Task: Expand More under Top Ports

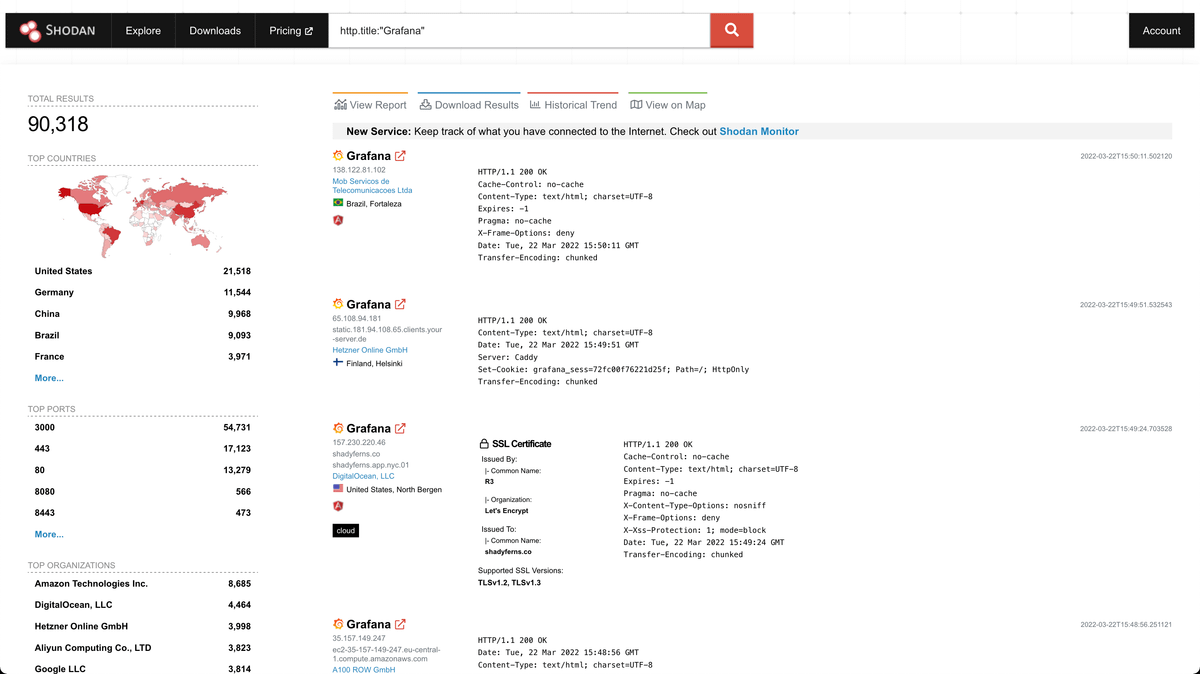Action: [49, 534]
